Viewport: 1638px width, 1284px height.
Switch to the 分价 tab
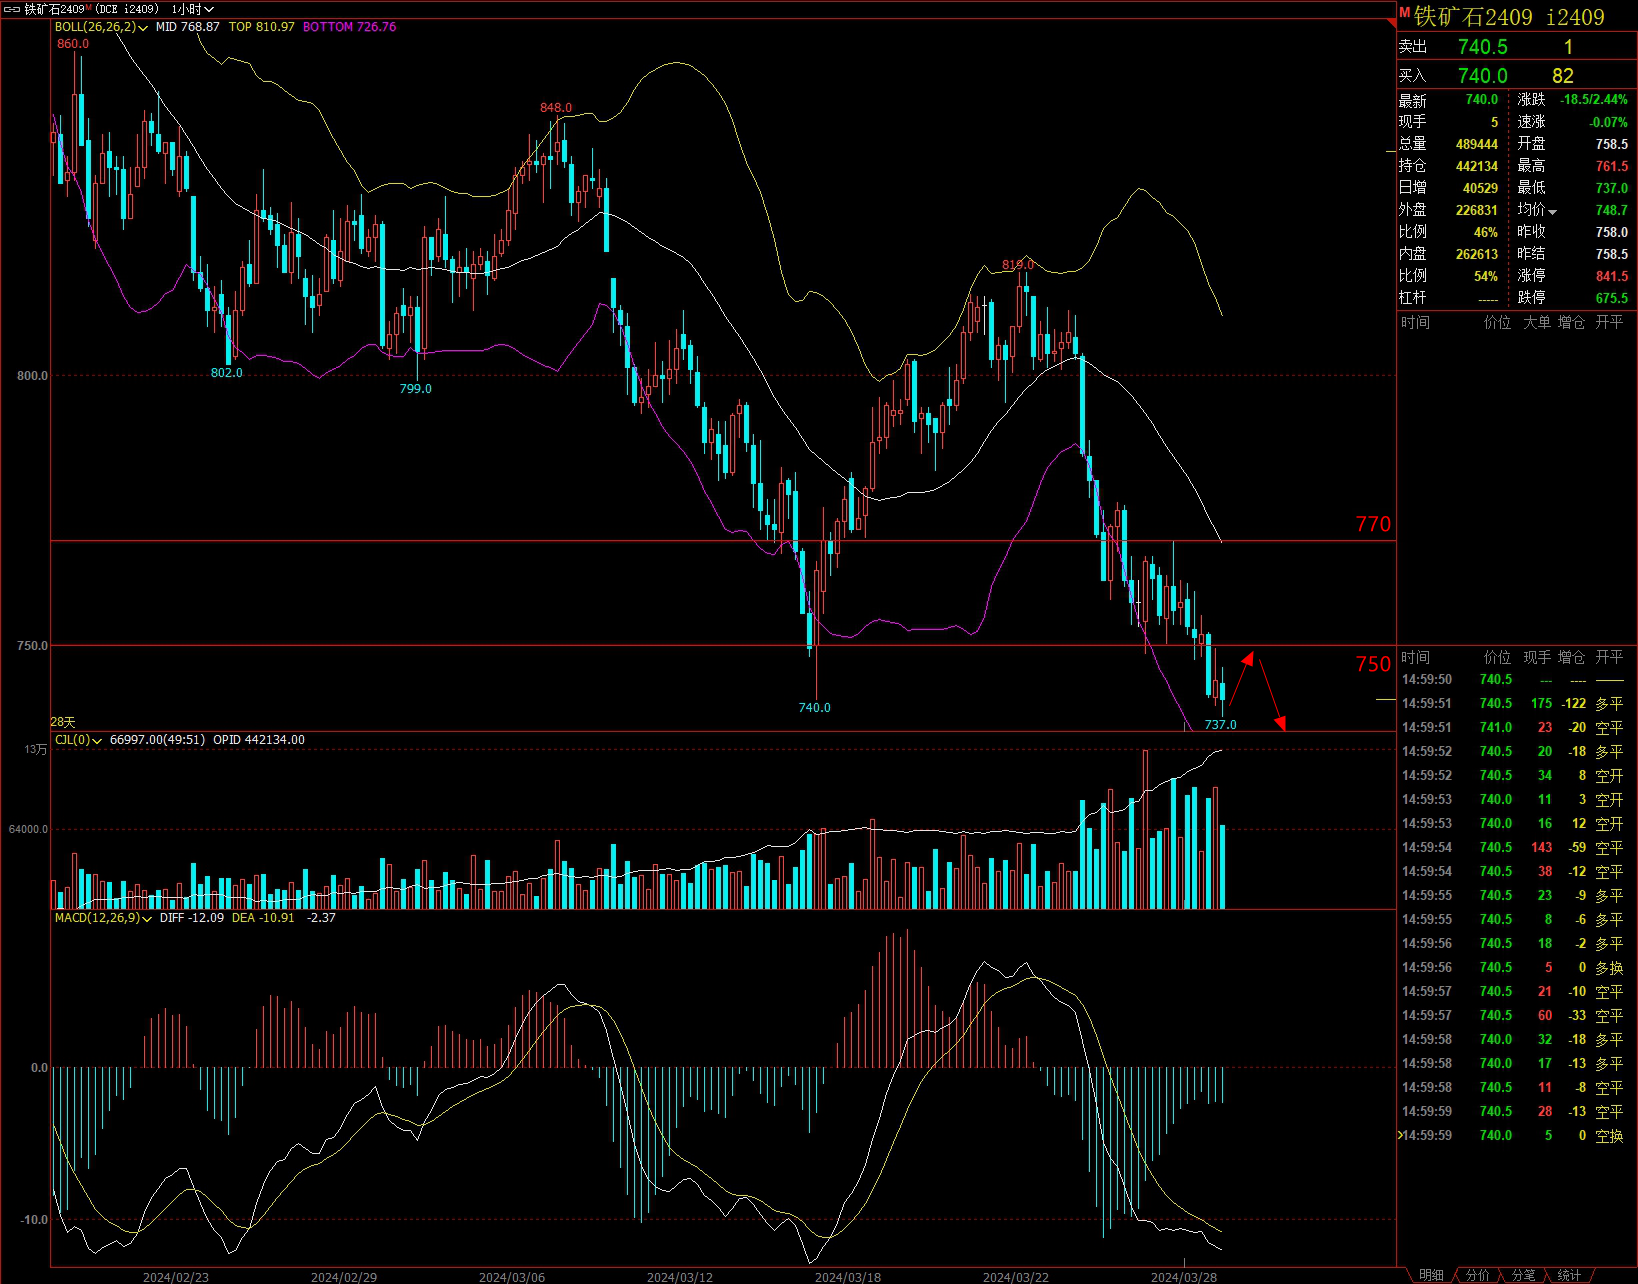(x=1477, y=1275)
